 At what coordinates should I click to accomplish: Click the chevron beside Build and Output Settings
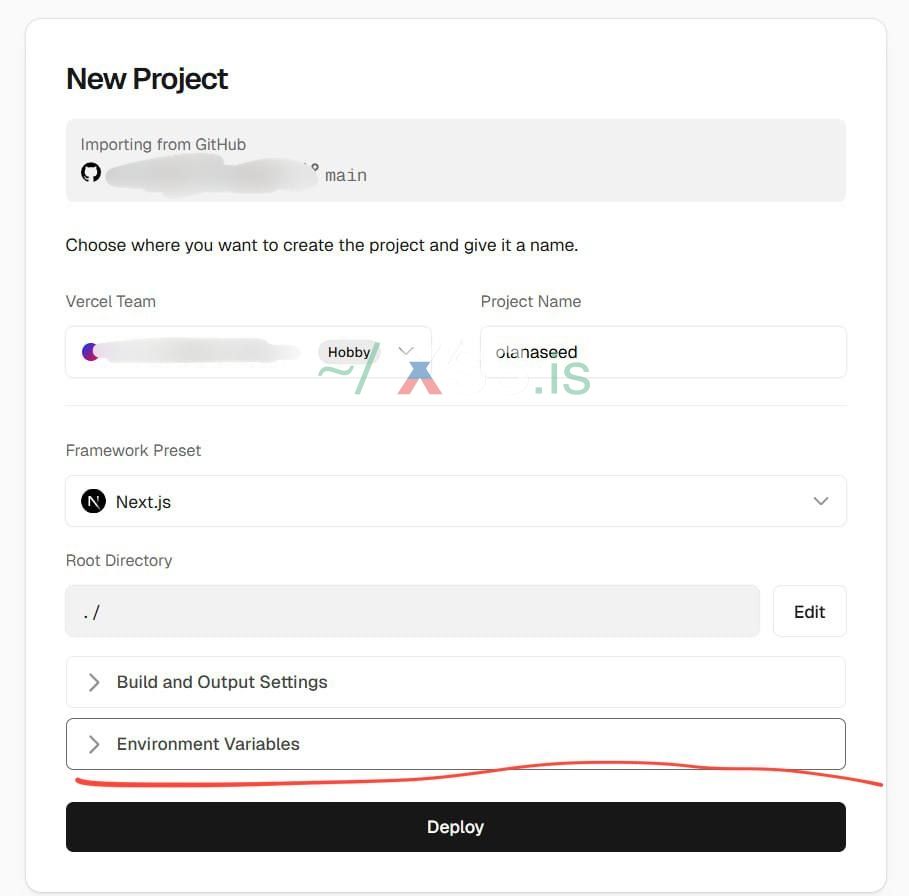click(x=94, y=682)
